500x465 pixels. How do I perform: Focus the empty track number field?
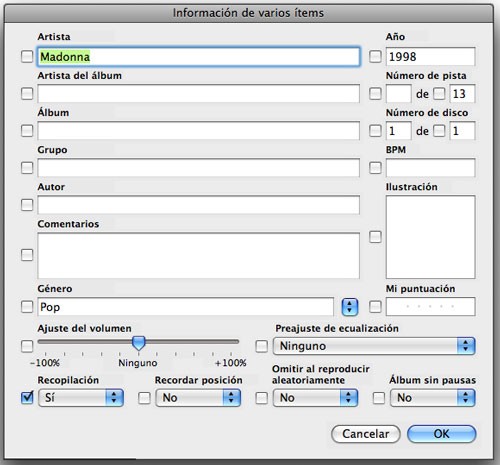[x=399, y=94]
